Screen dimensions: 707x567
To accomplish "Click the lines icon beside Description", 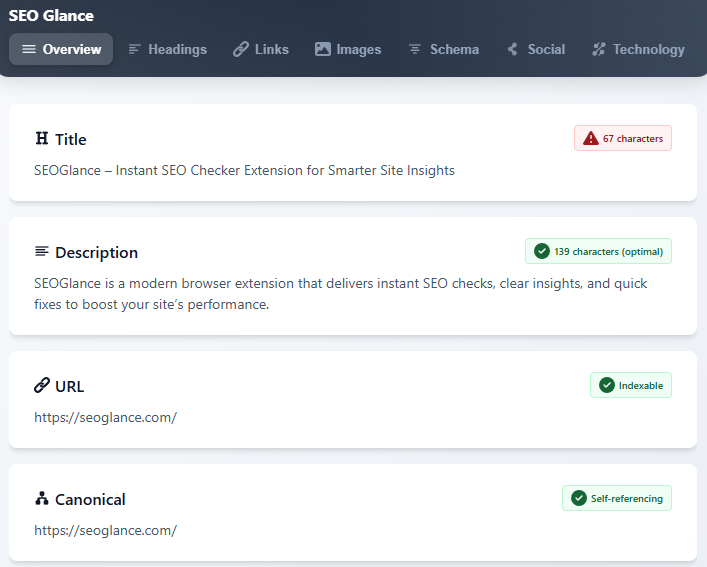I will [x=42, y=251].
